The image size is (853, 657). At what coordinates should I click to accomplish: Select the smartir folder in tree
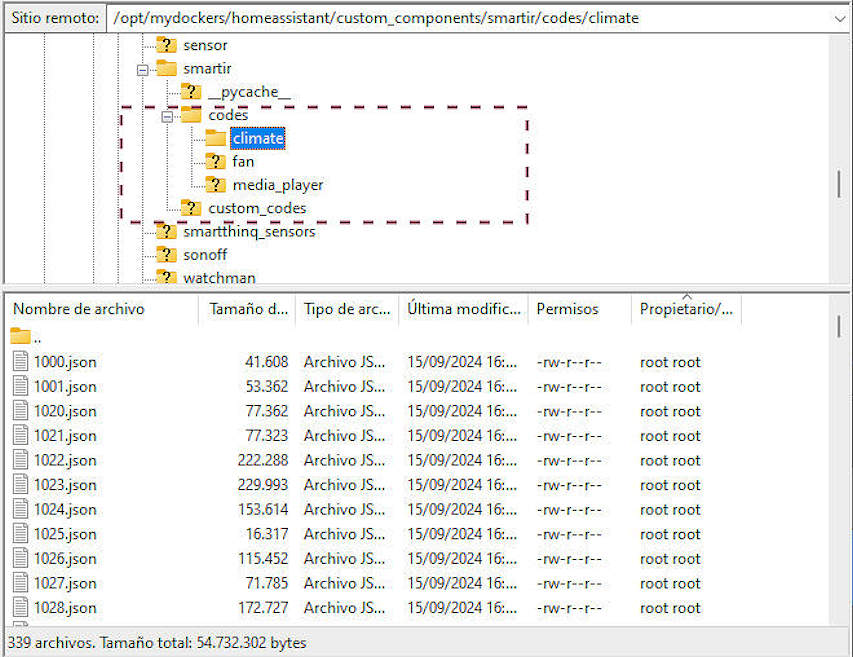click(x=207, y=69)
